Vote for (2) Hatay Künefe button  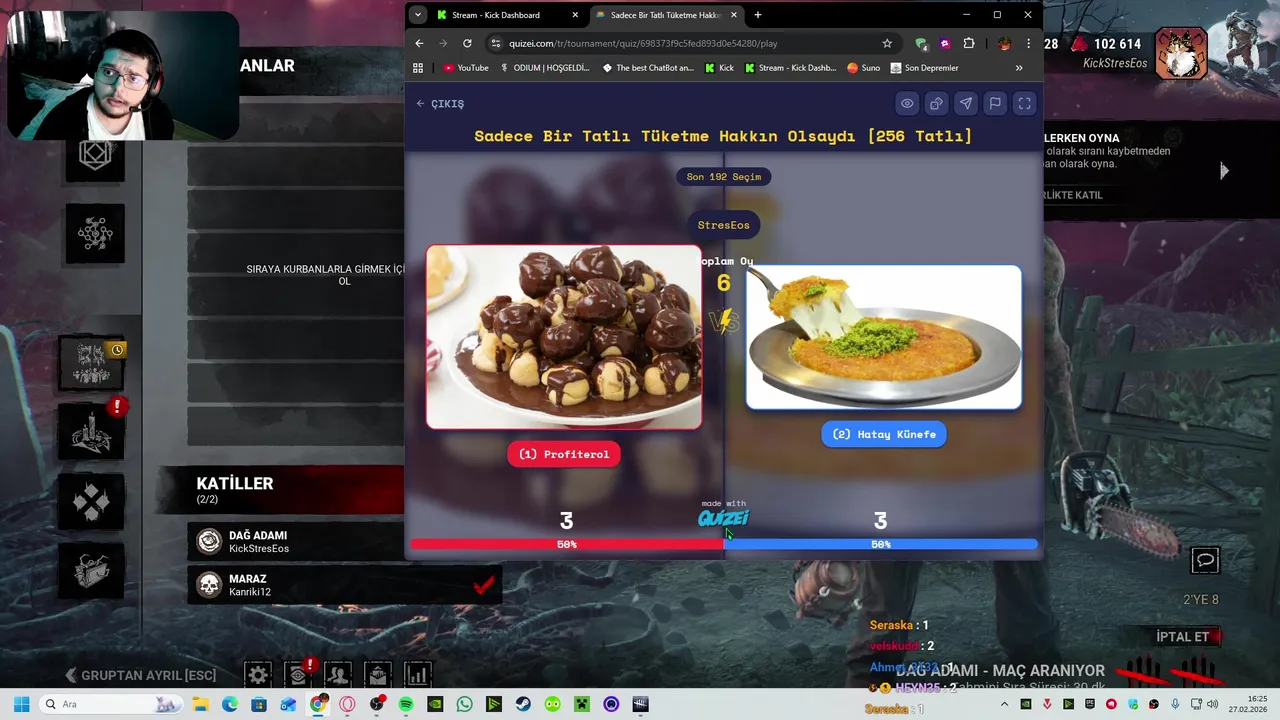pyautogui.click(x=884, y=434)
